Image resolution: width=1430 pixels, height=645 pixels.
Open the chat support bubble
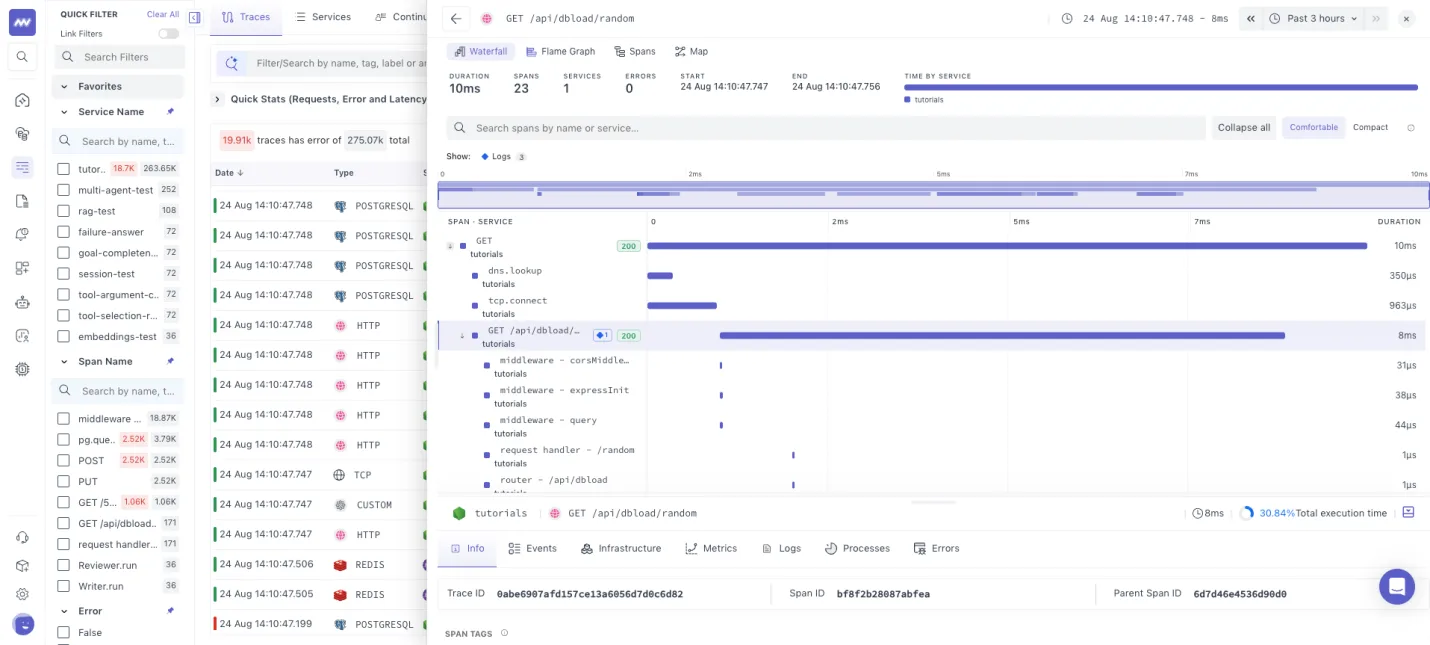(1396, 586)
